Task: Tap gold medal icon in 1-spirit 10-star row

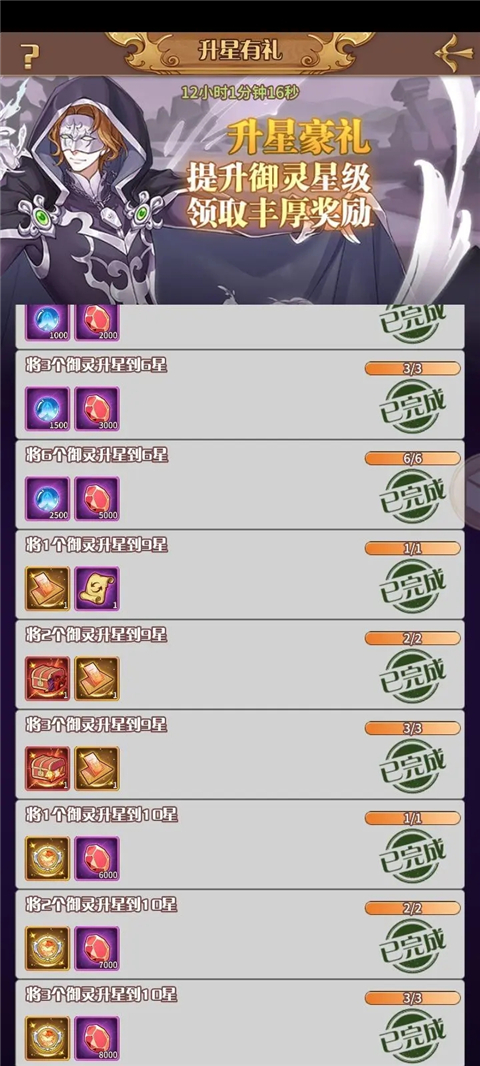Action: coord(48,859)
